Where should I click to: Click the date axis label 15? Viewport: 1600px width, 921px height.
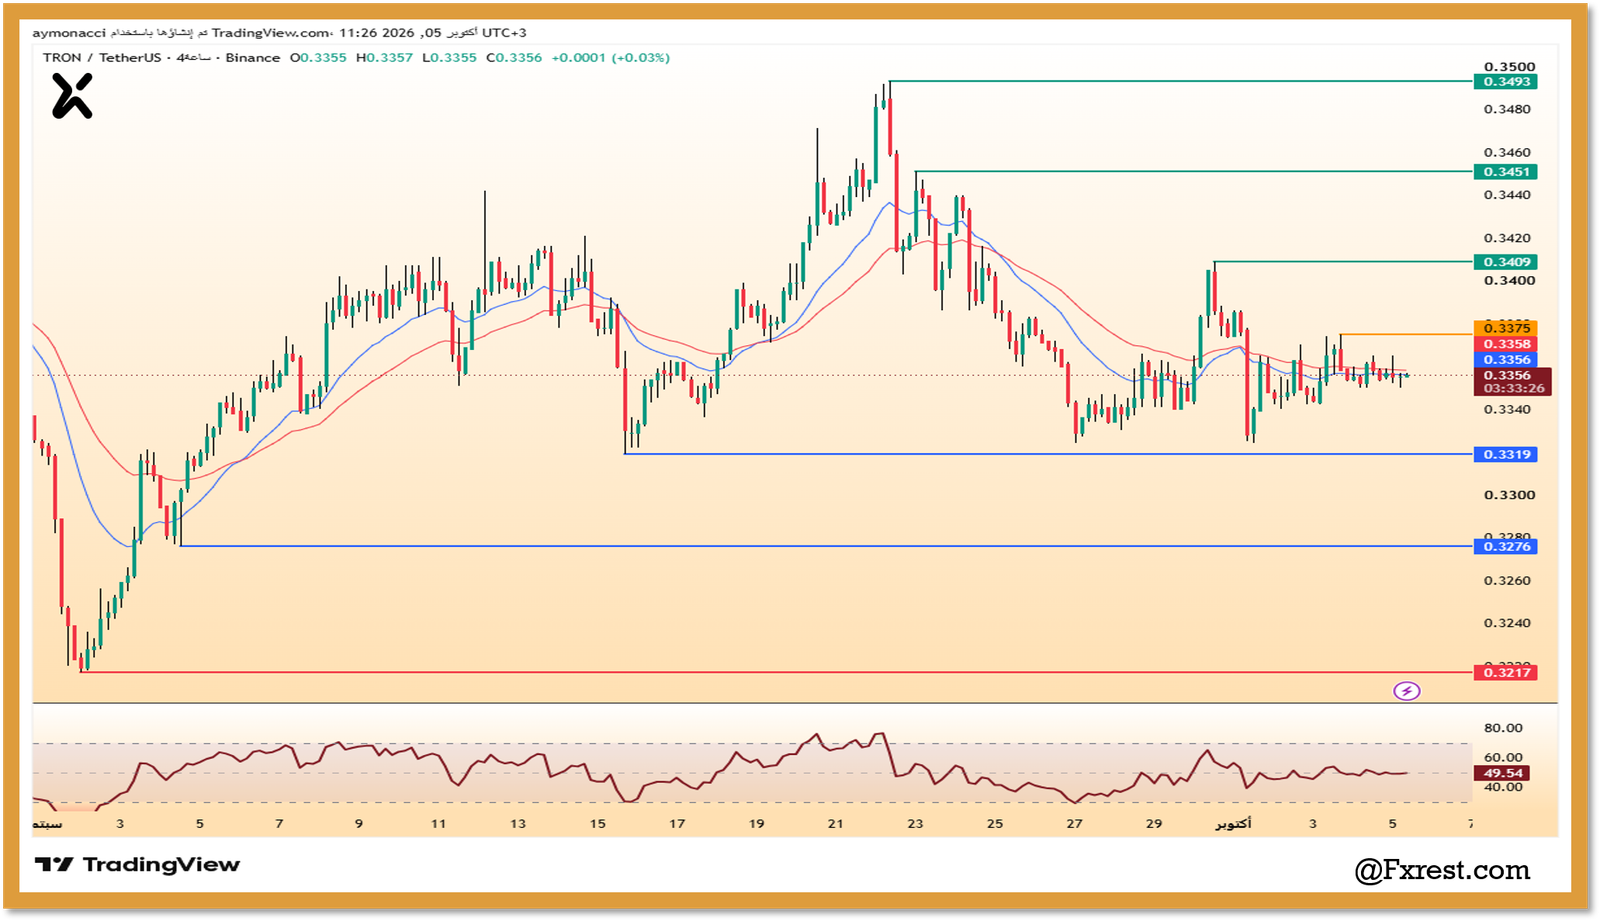(597, 824)
